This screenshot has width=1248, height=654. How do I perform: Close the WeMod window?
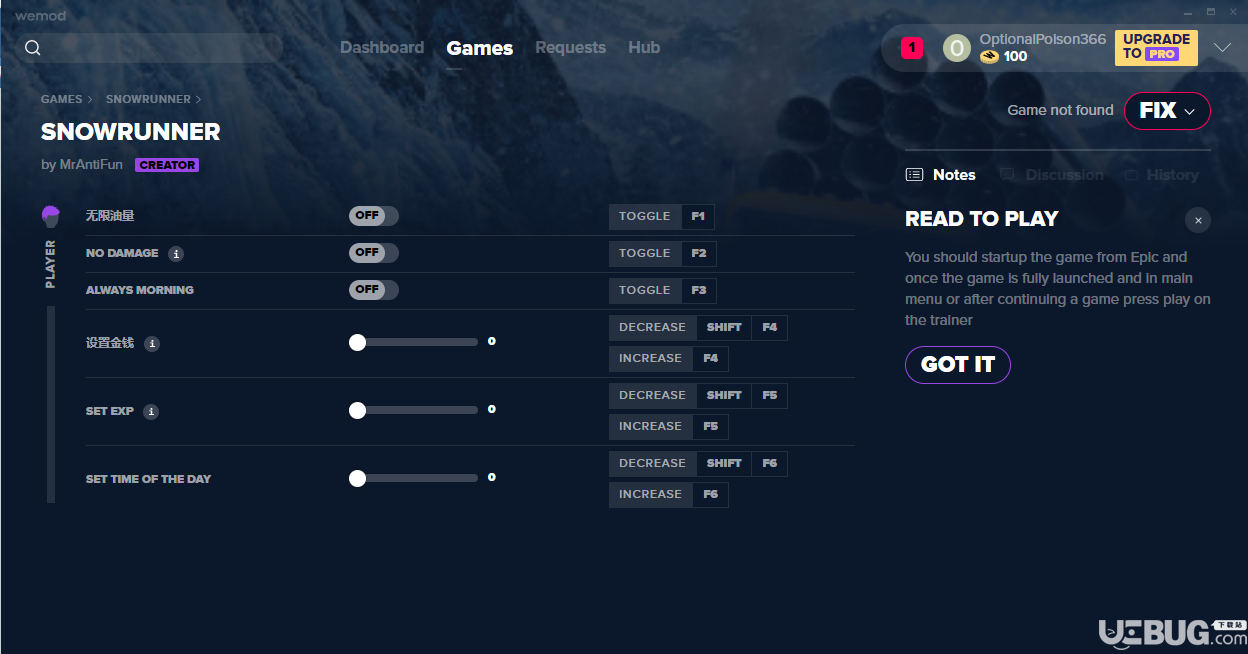click(1233, 12)
